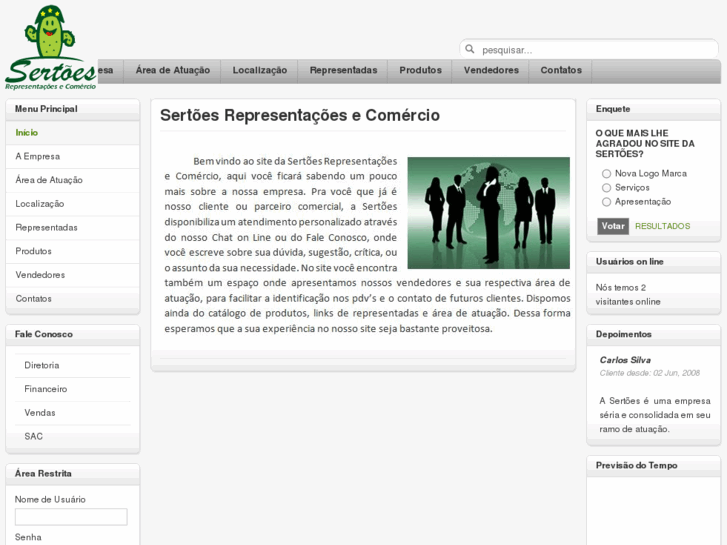Screen dimensions: 727x545
Task: Select Representadas in Menu Principal sidebar
Action: click(x=72, y=227)
